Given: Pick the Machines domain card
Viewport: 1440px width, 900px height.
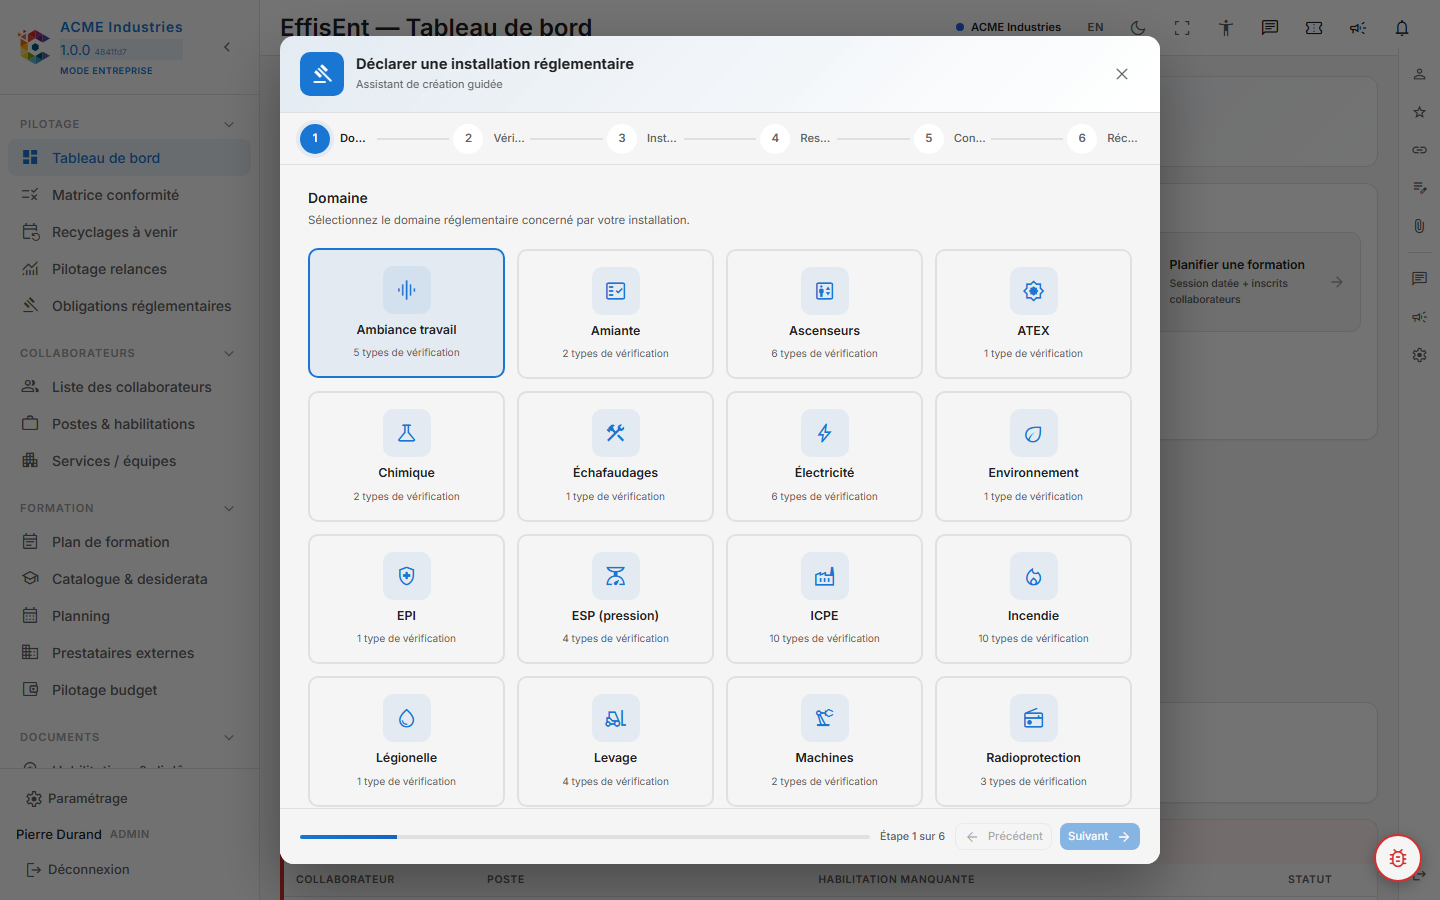Looking at the screenshot, I should tap(824, 741).
